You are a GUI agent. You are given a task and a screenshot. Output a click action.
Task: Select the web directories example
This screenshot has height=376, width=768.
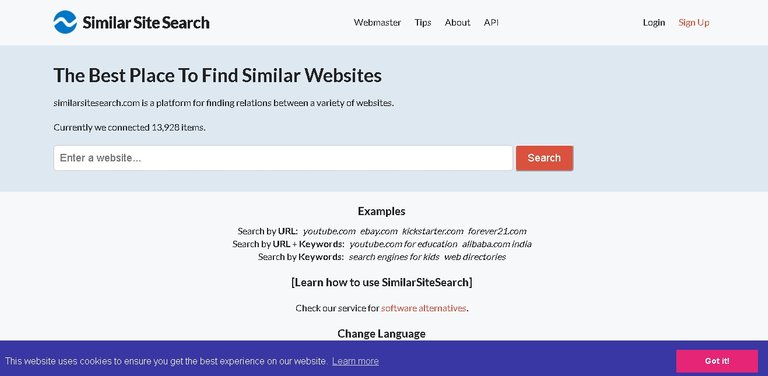coord(475,257)
